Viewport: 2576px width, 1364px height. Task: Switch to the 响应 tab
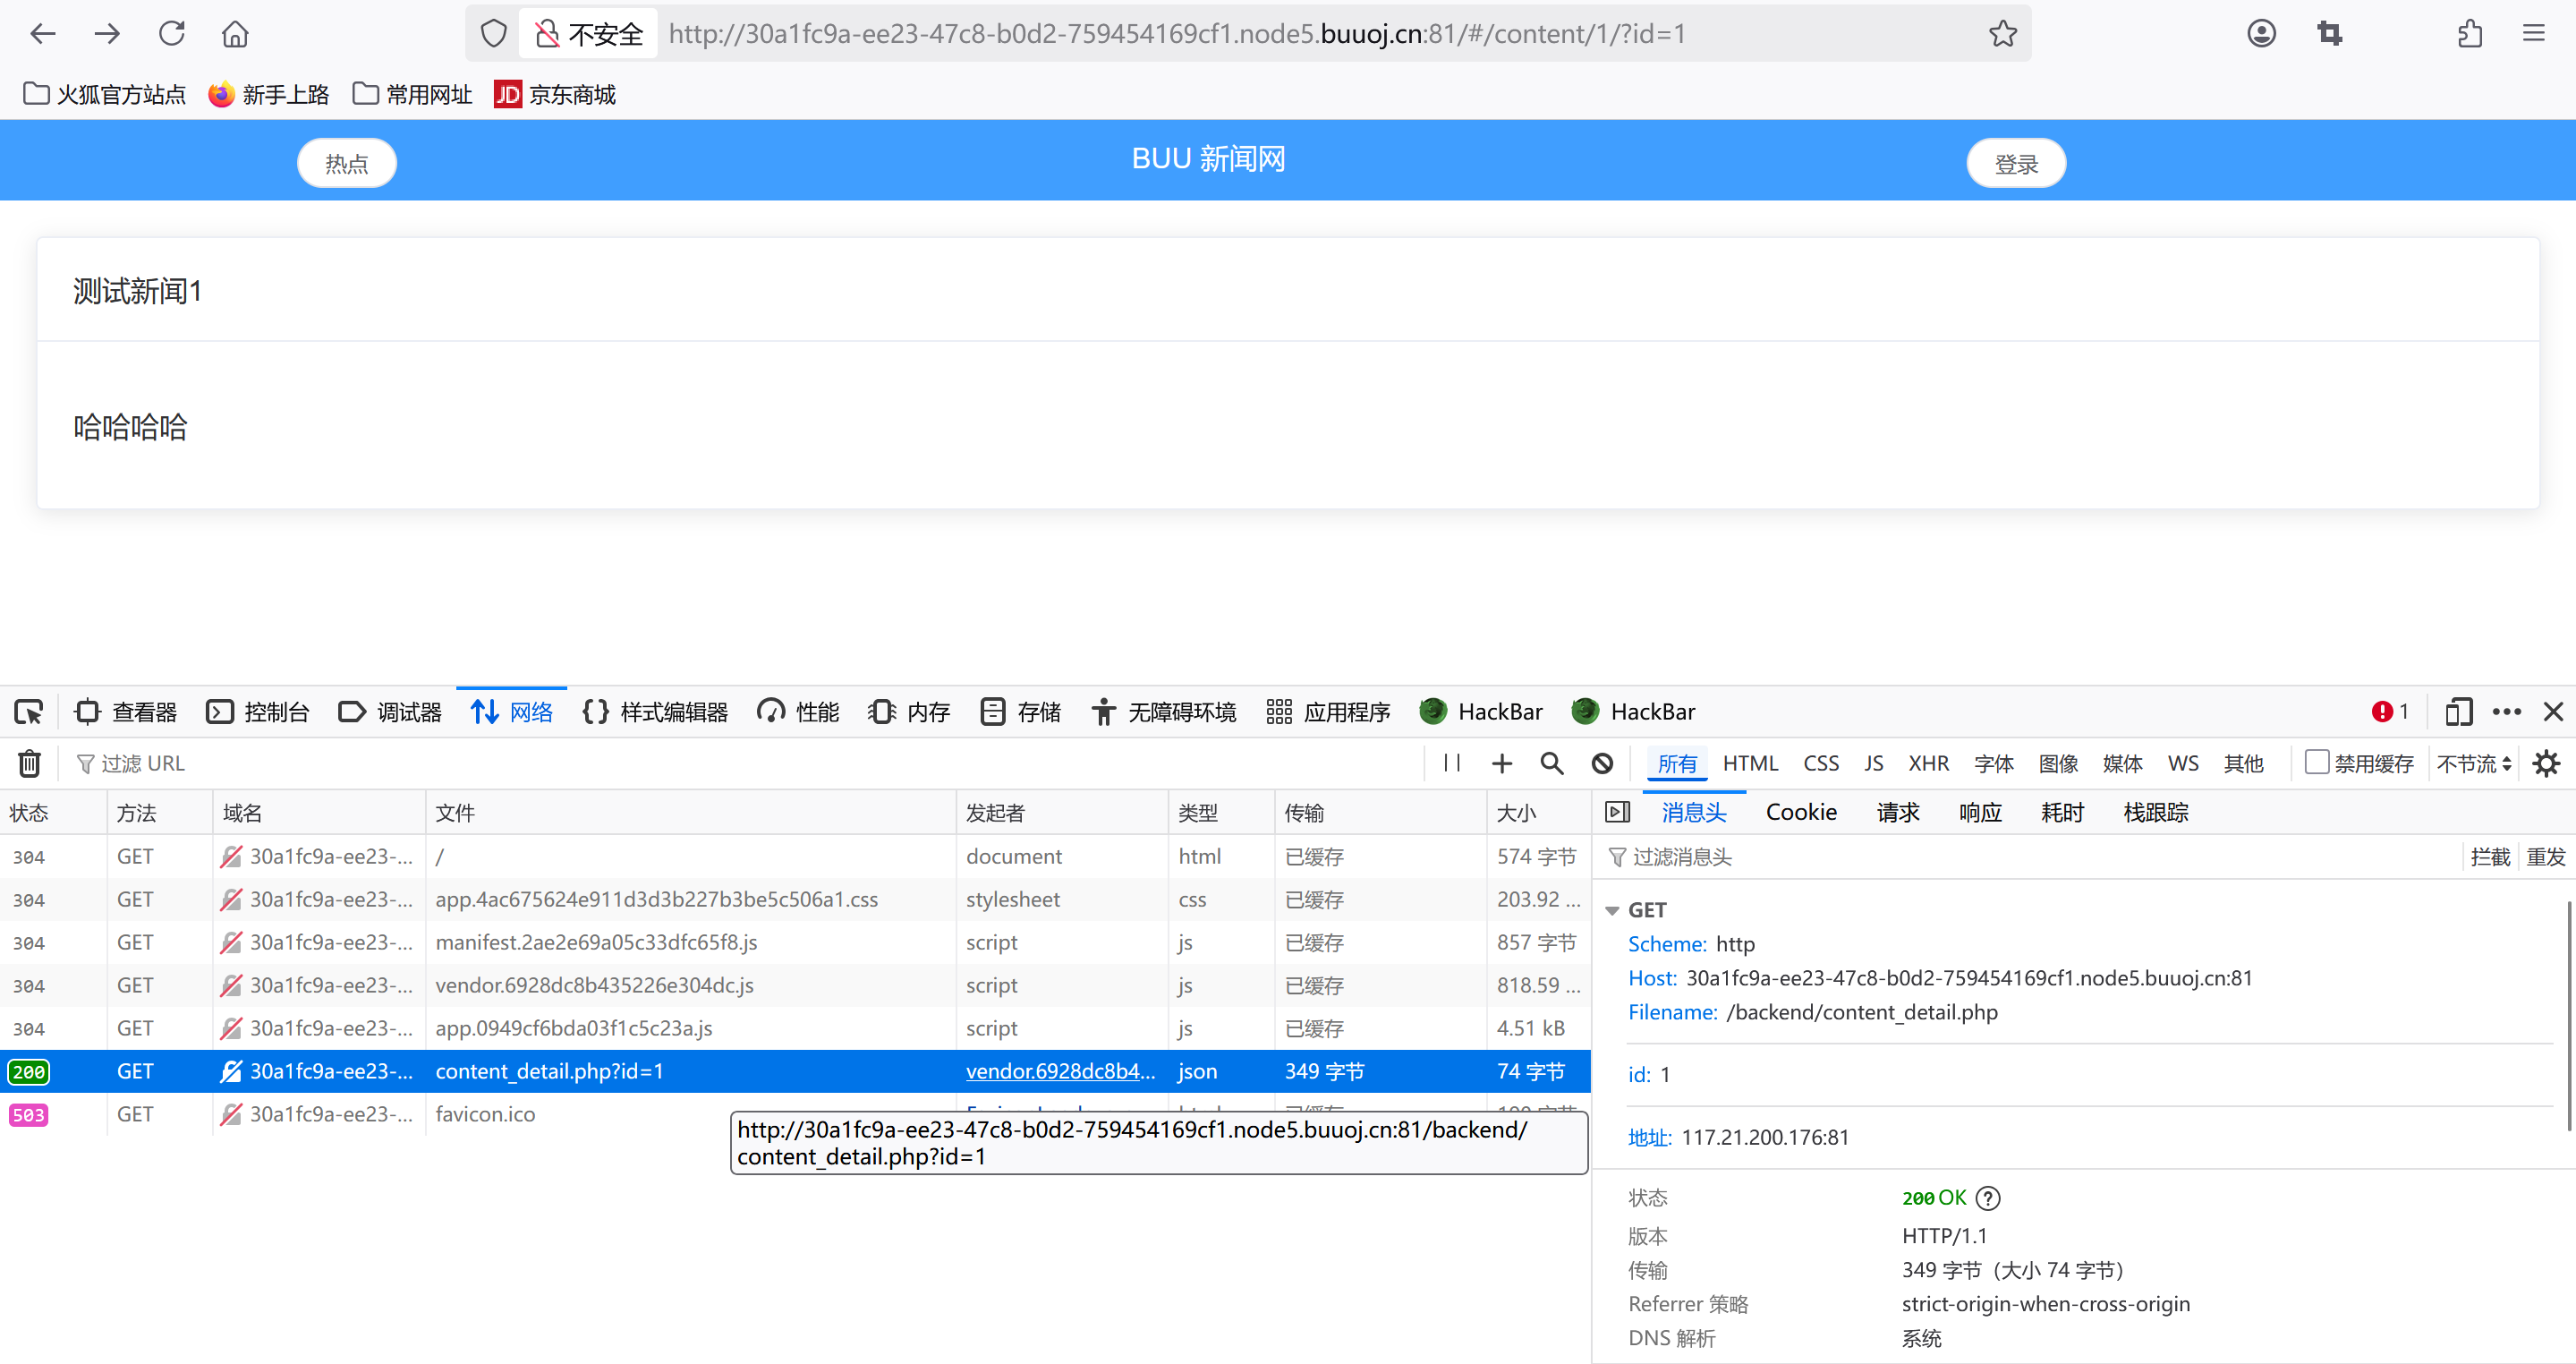[x=1980, y=812]
